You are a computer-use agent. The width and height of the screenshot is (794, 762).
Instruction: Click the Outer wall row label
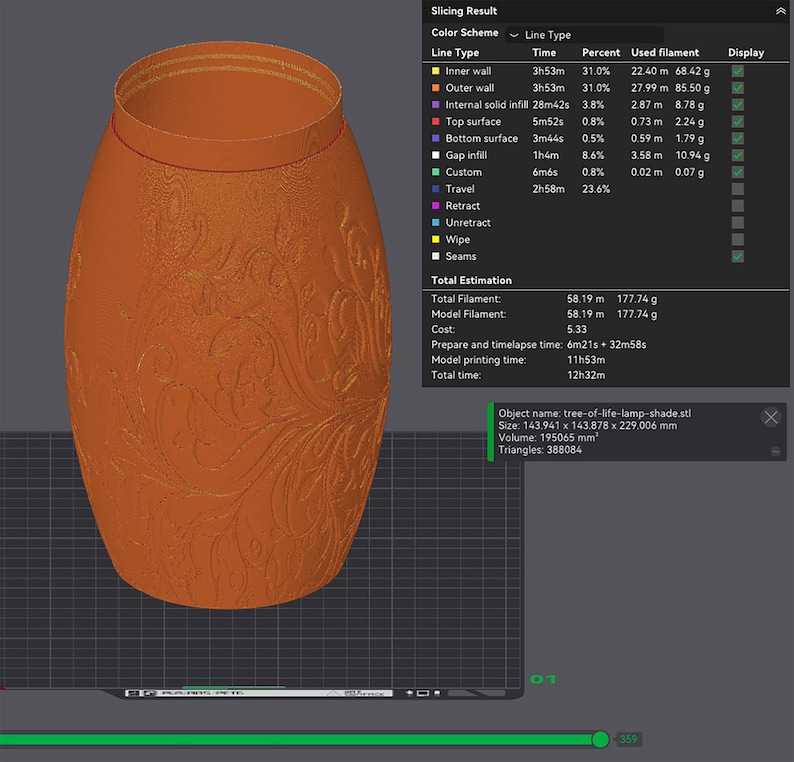tap(469, 88)
